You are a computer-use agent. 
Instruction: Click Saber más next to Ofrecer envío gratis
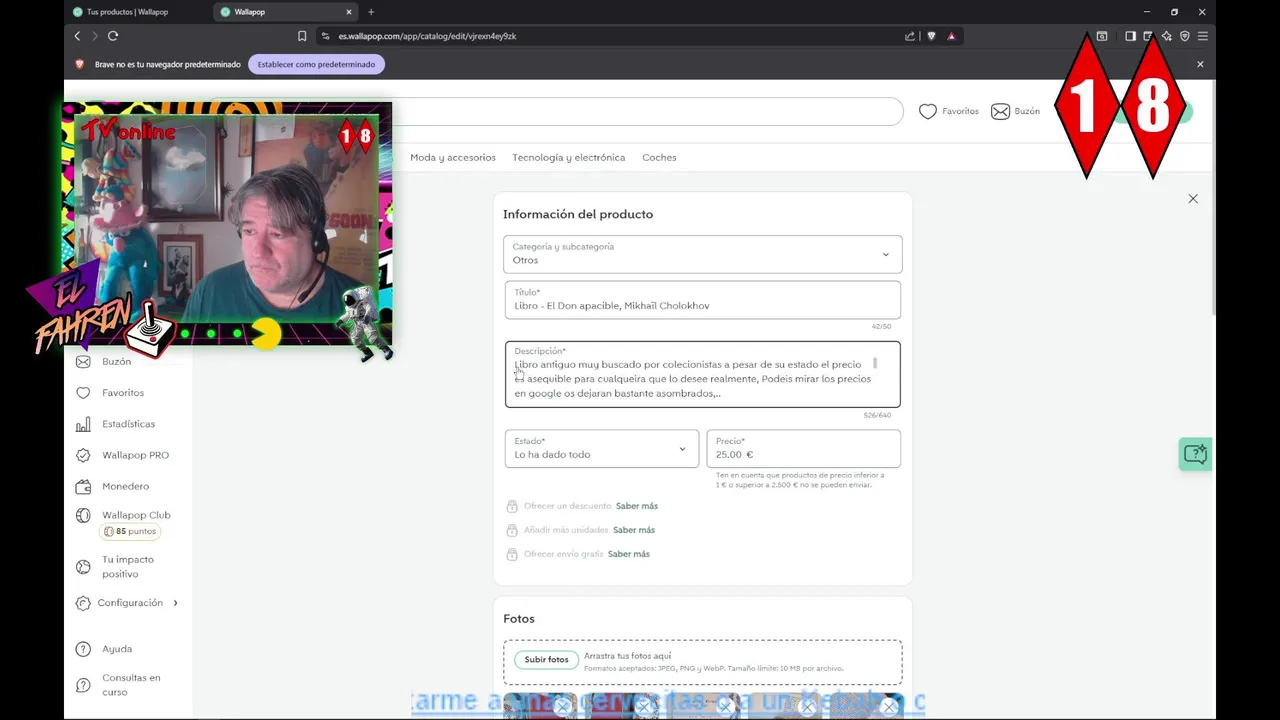point(629,554)
